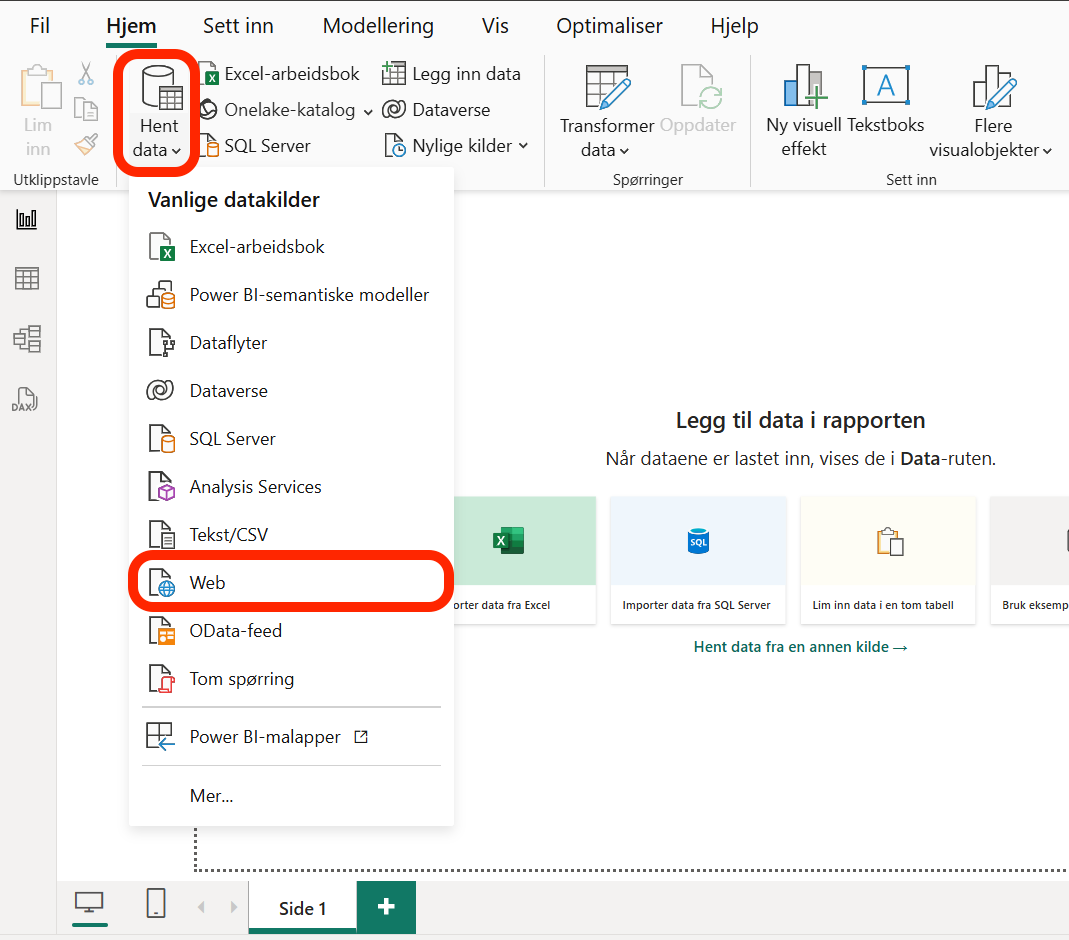Open the Modellering ribbon tab
This screenshot has width=1069, height=940.
(378, 26)
